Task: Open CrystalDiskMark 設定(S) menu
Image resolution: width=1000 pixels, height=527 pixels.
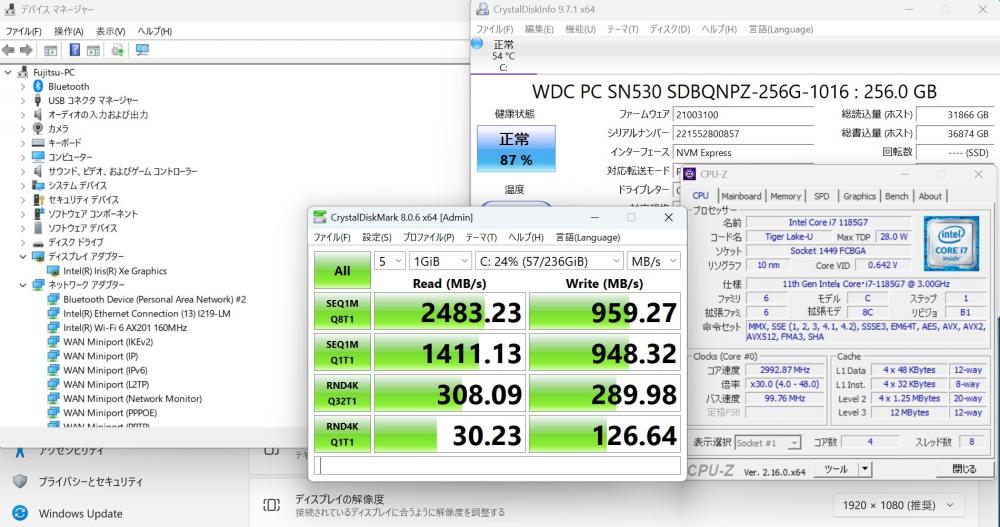Action: (377, 237)
